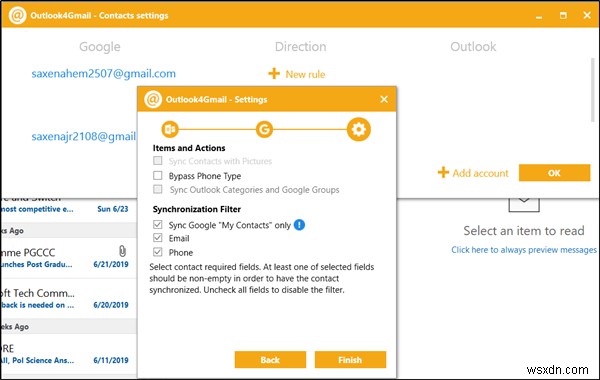Open the PGCCC email dated 6/21/2019
Viewport: 600px width, 380px height.
point(68,258)
